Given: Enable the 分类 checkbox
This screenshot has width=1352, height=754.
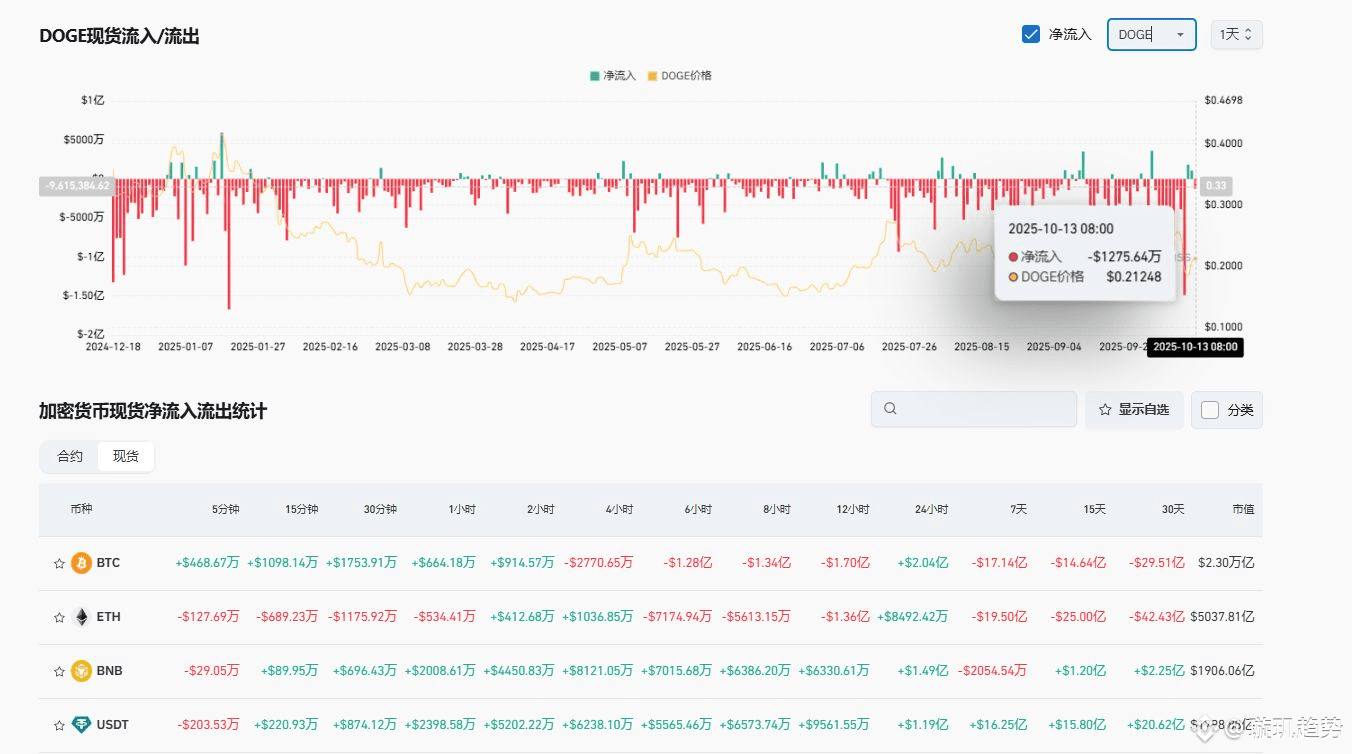Looking at the screenshot, I should click(1210, 410).
